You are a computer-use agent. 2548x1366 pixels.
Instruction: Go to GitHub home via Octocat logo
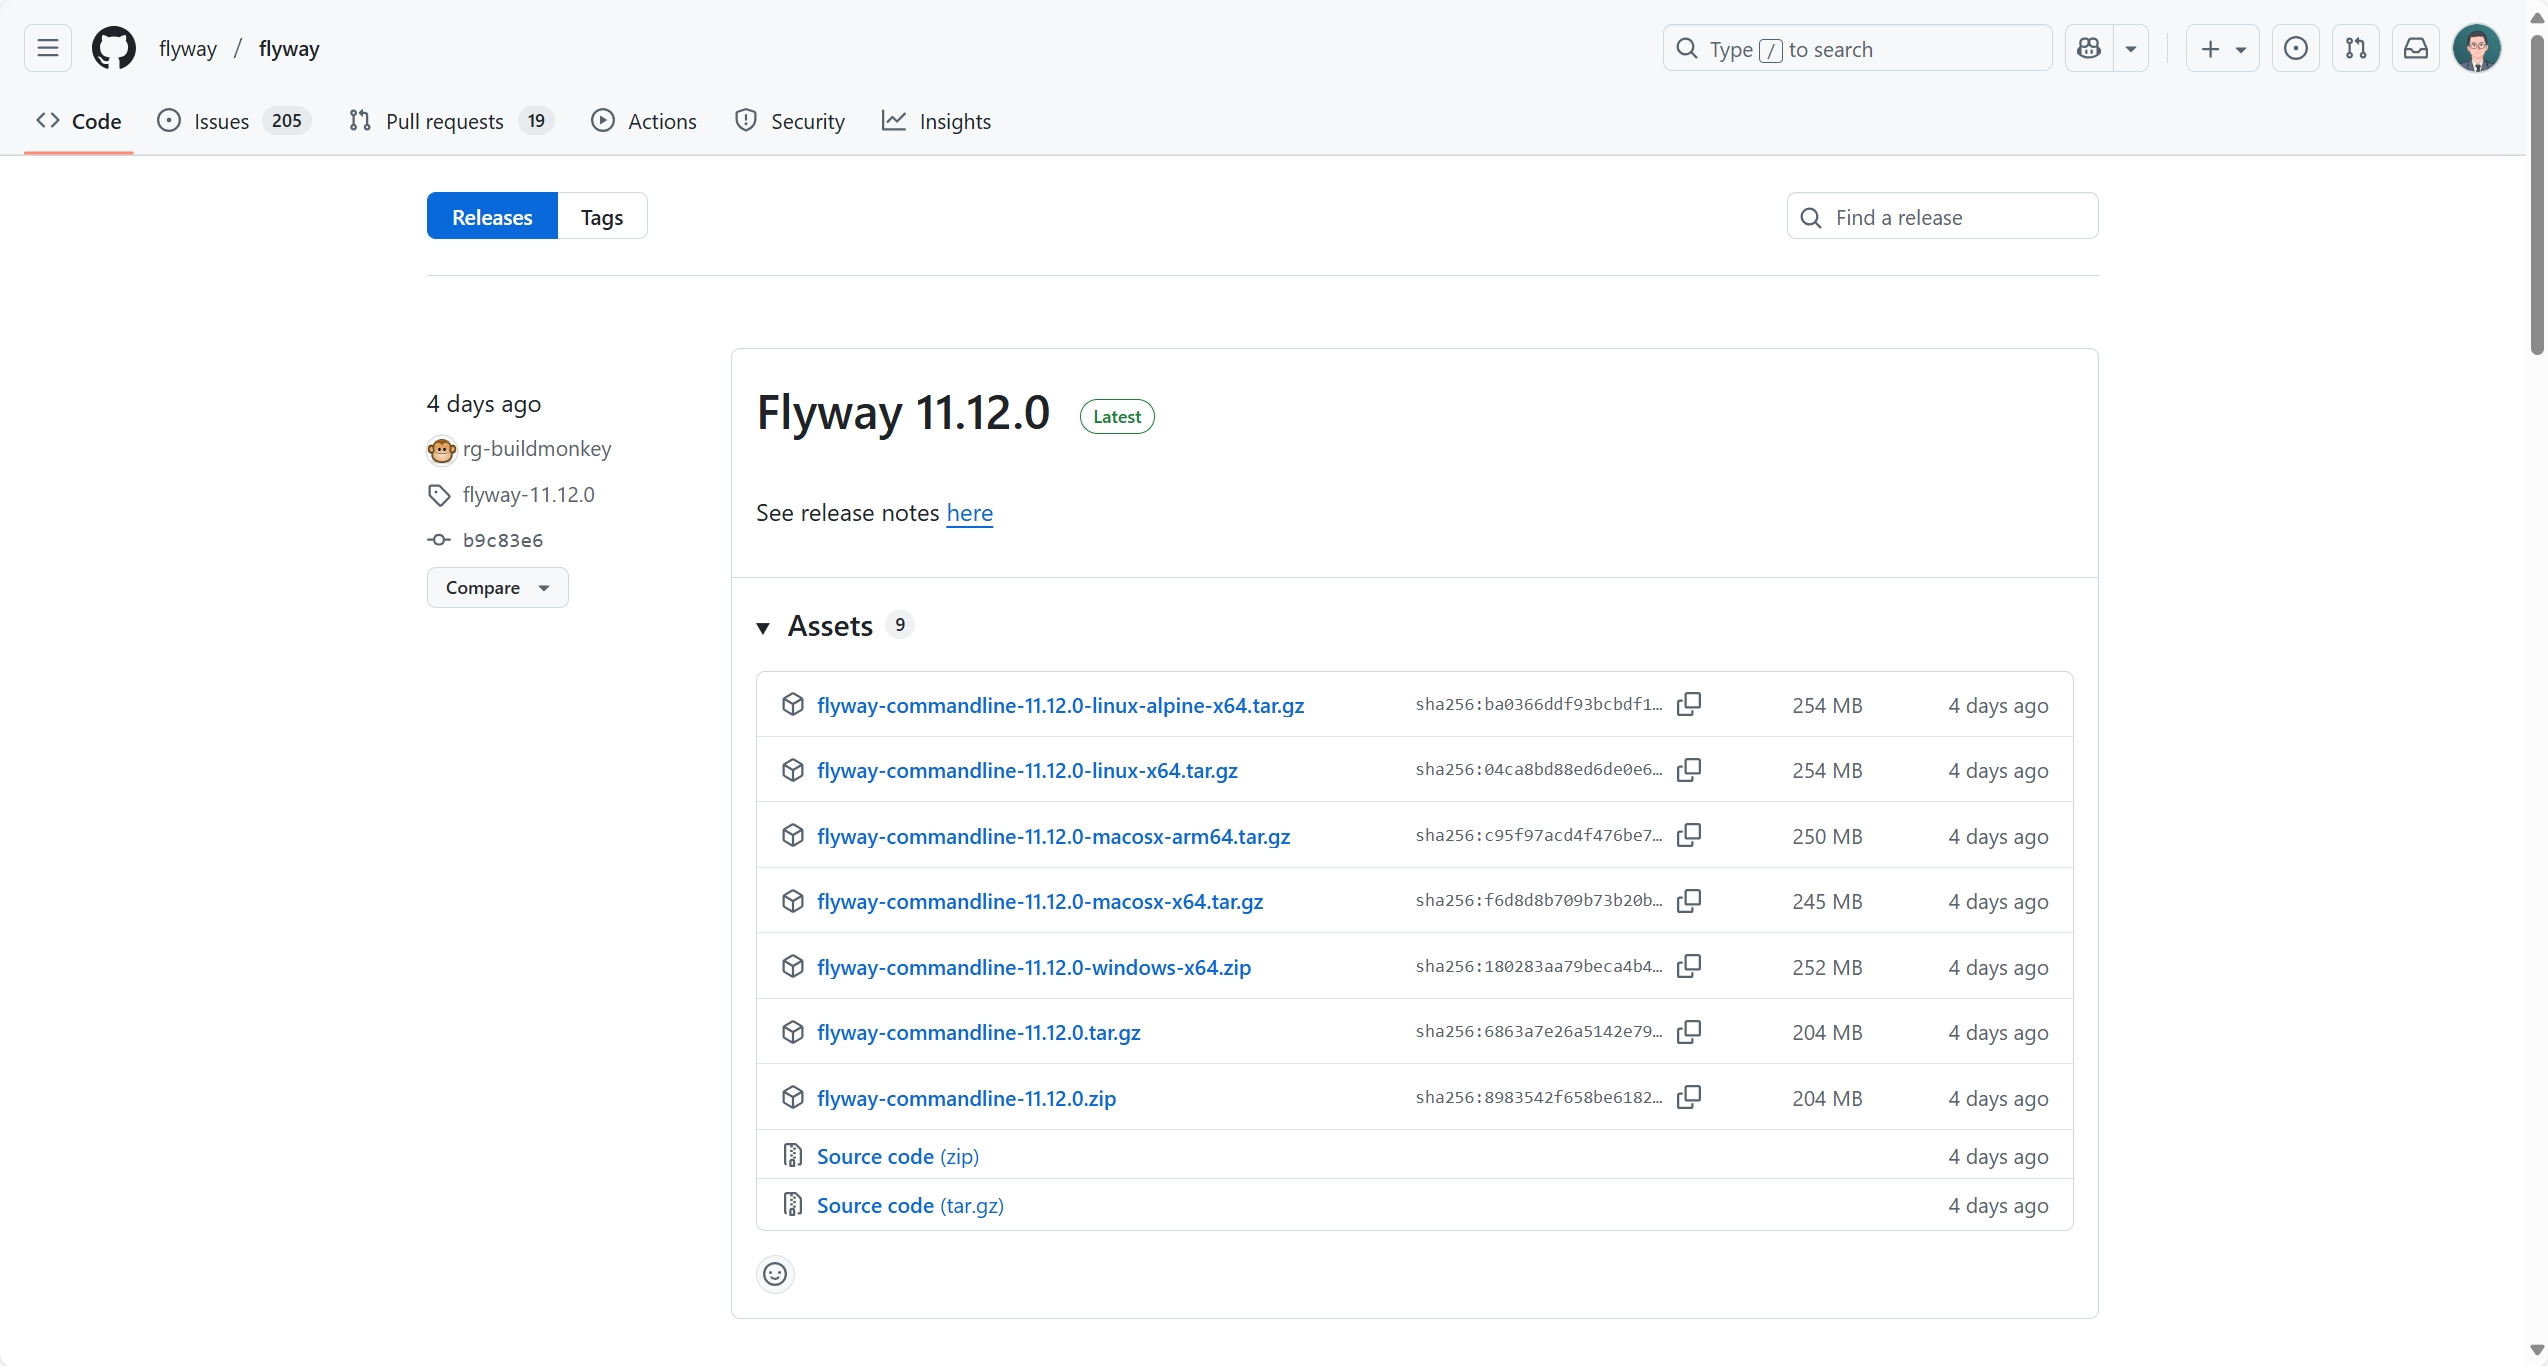(x=114, y=48)
